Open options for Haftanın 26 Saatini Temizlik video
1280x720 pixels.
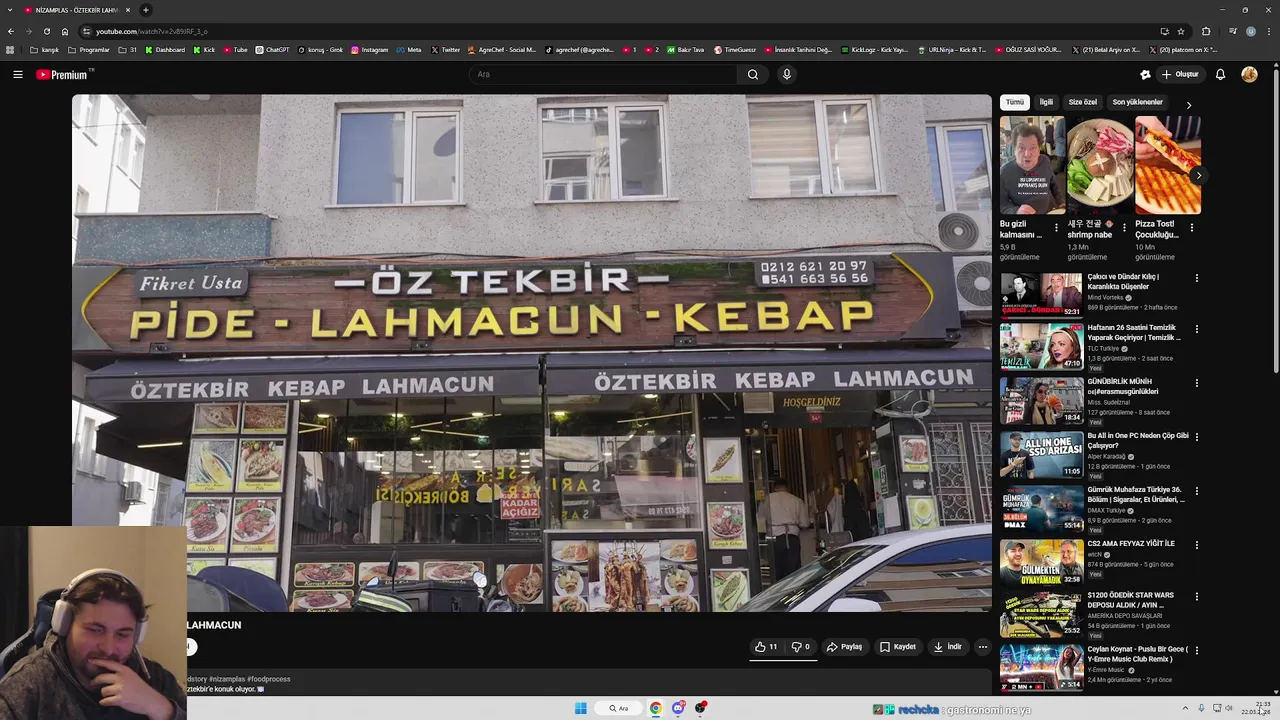tap(1196, 329)
